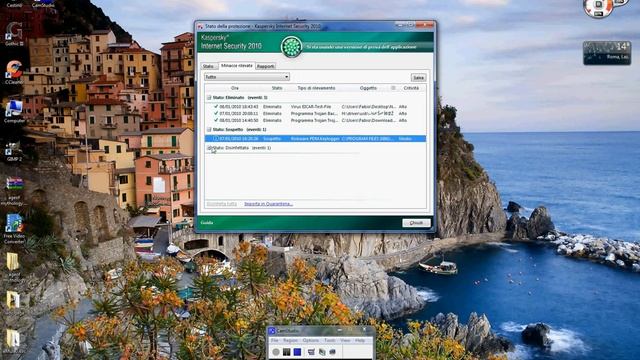
Task: Open the CamStudio Tools menu
Action: (329, 340)
